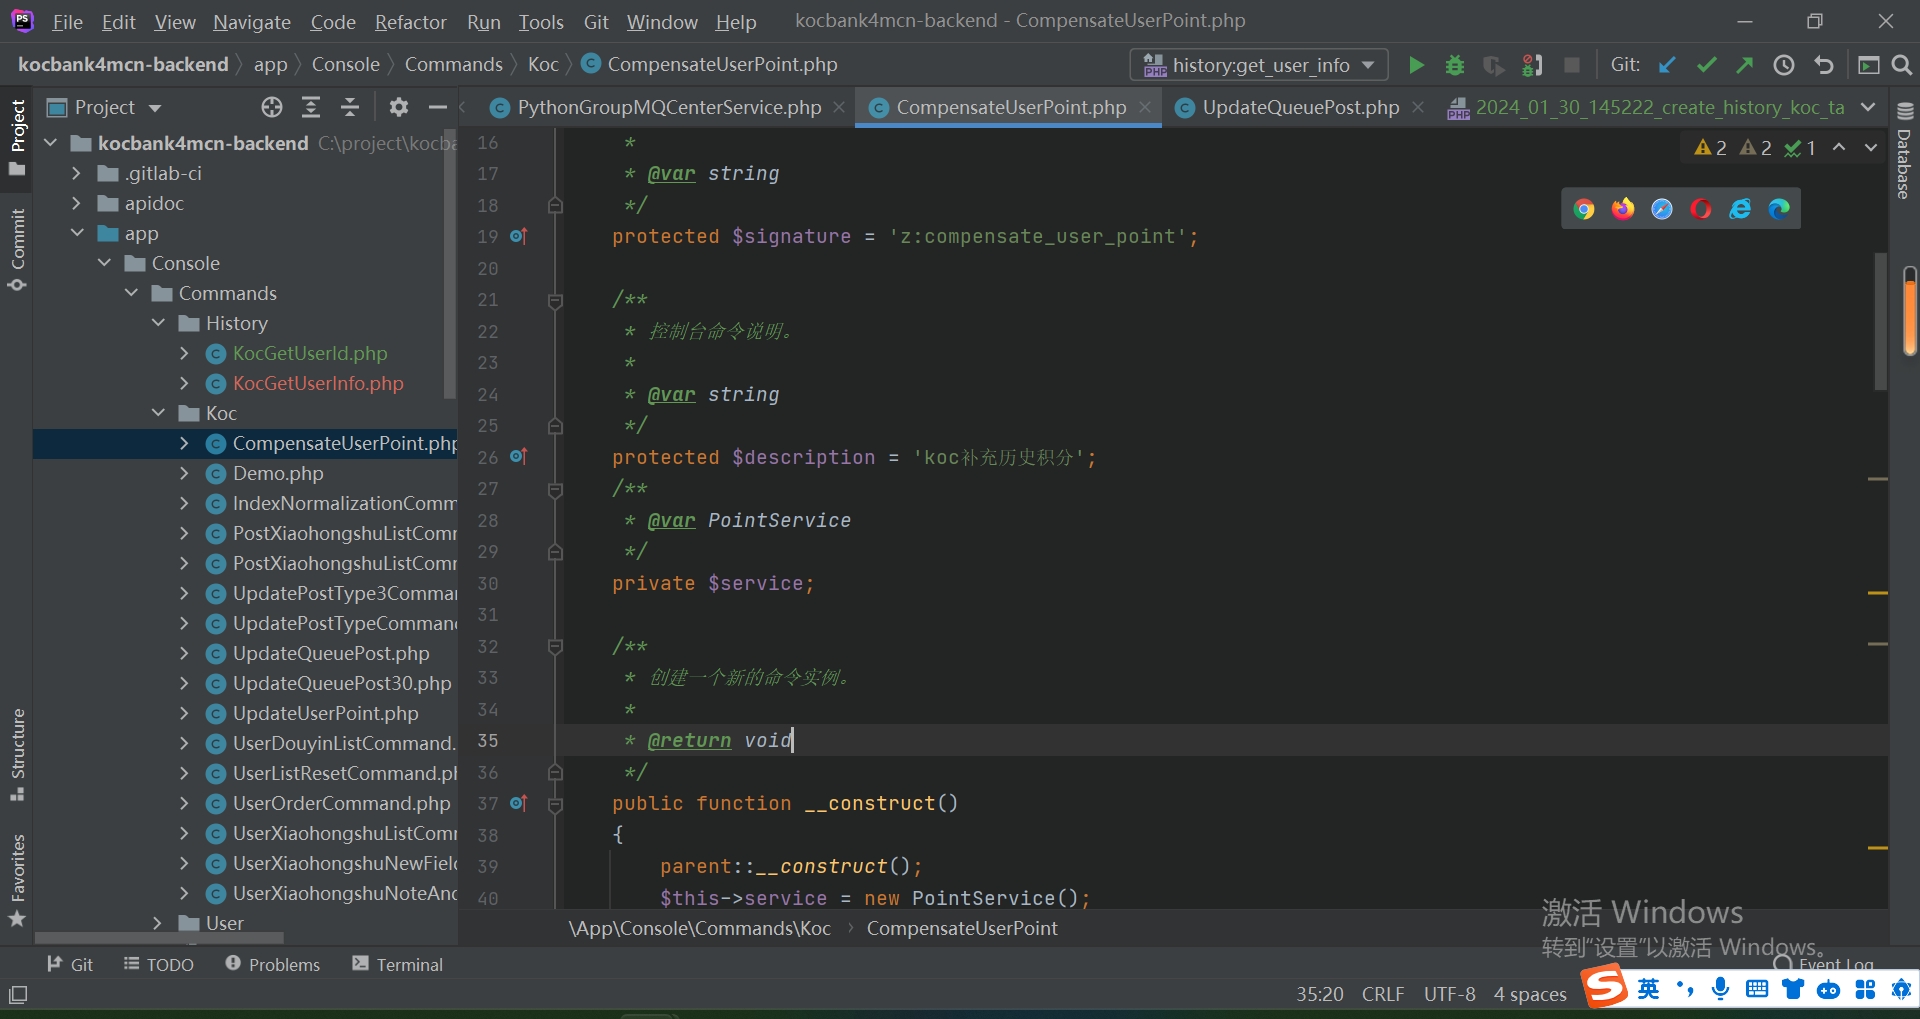The height and width of the screenshot is (1019, 1920).
Task: Fold the comment block at line 32
Action: pyautogui.click(x=555, y=647)
